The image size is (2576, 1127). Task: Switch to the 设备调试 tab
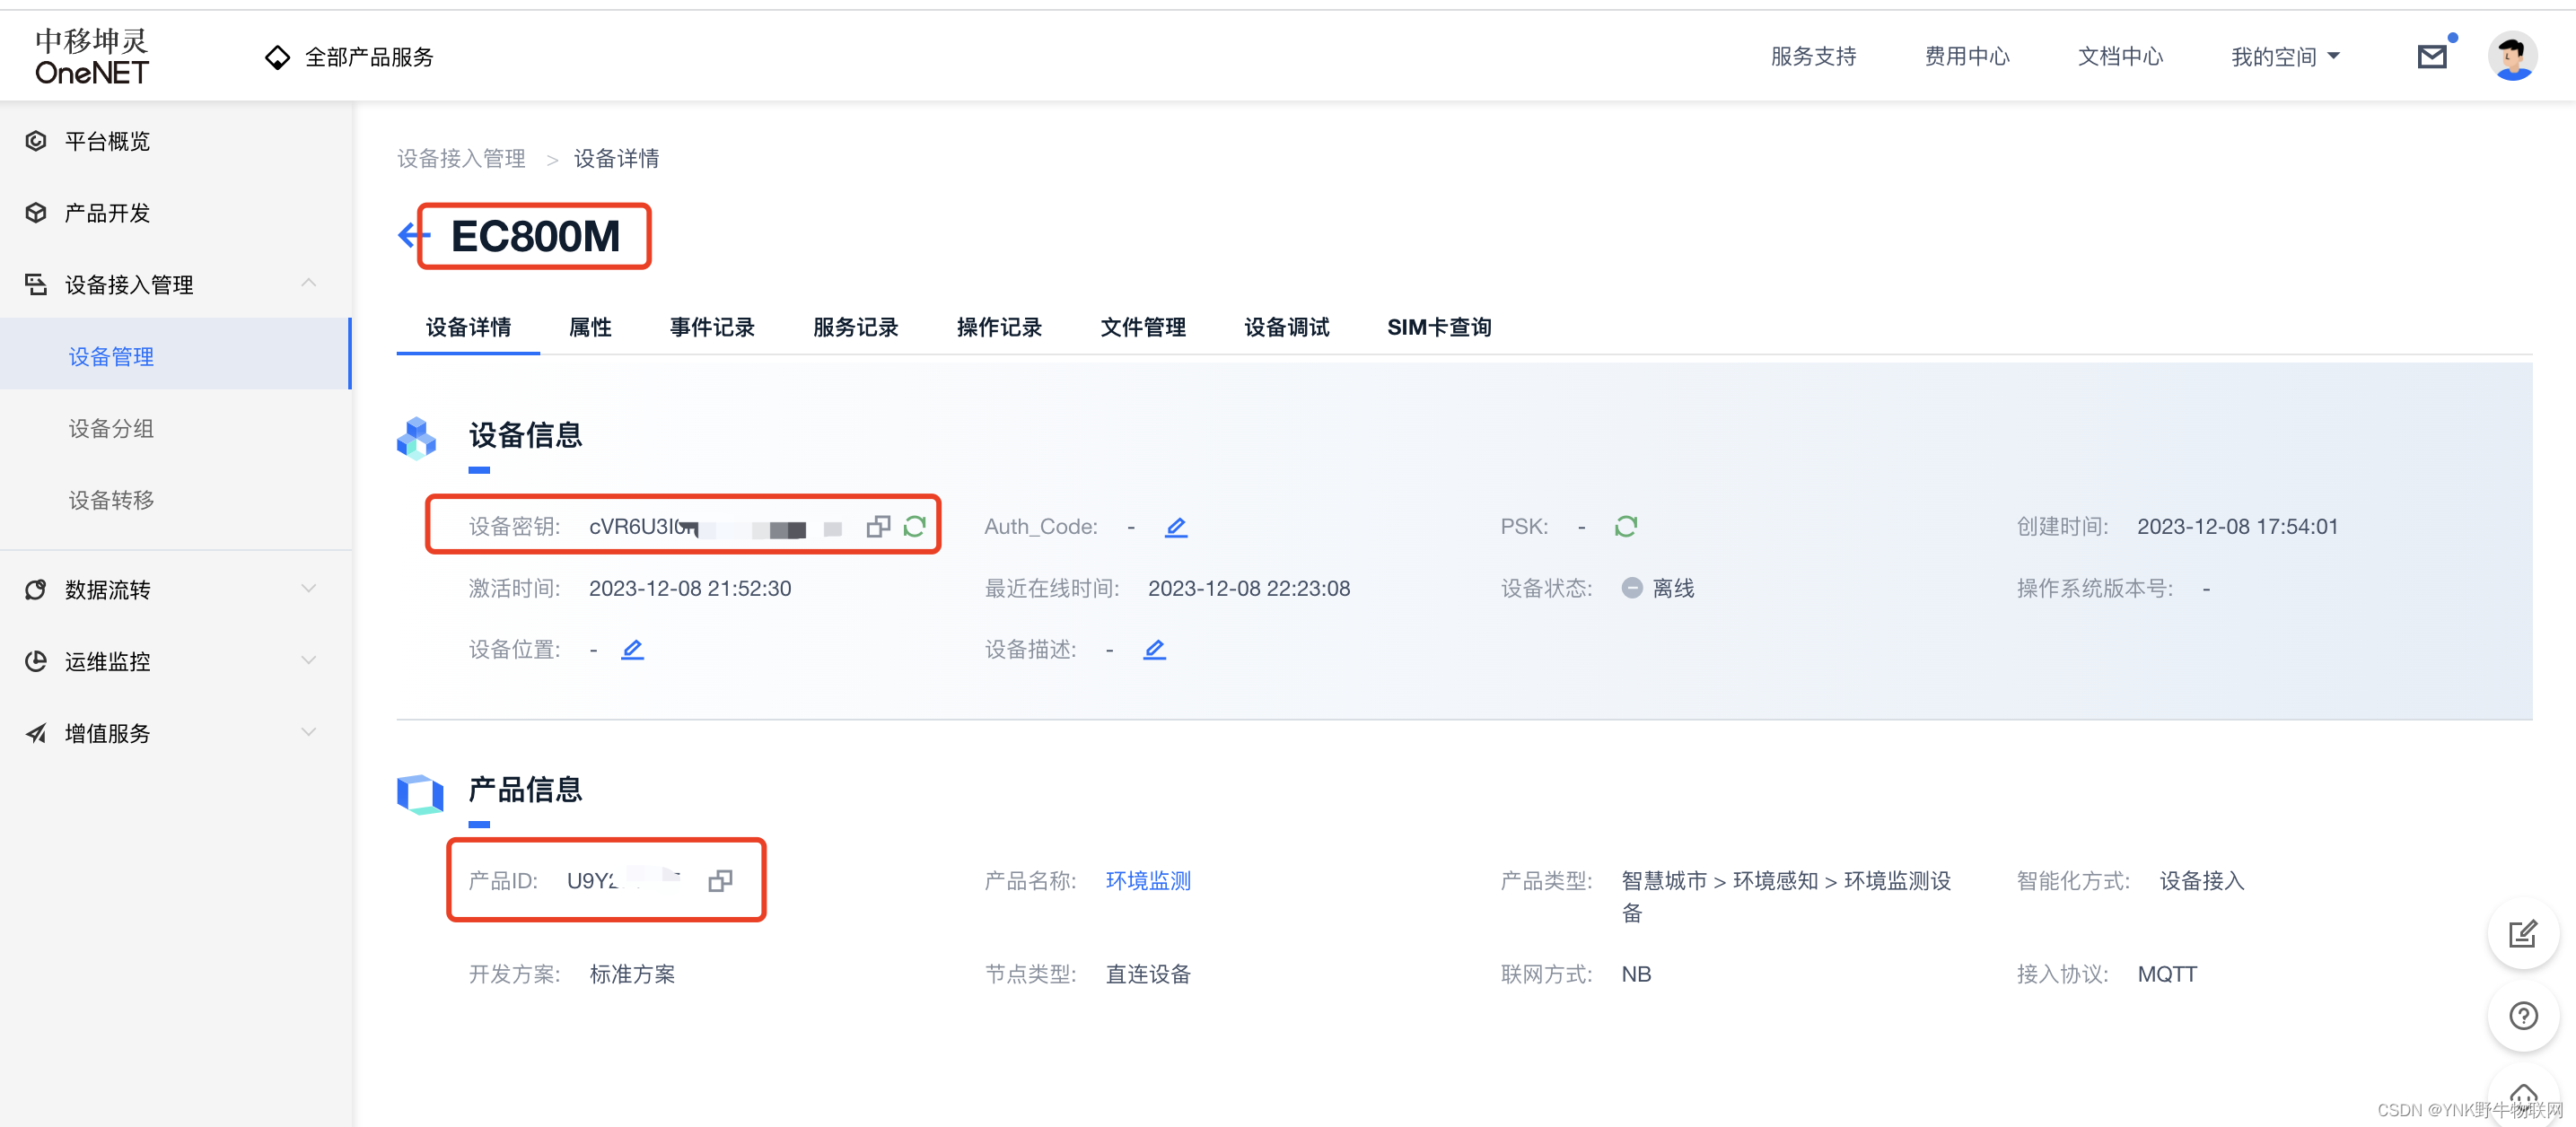(1286, 327)
